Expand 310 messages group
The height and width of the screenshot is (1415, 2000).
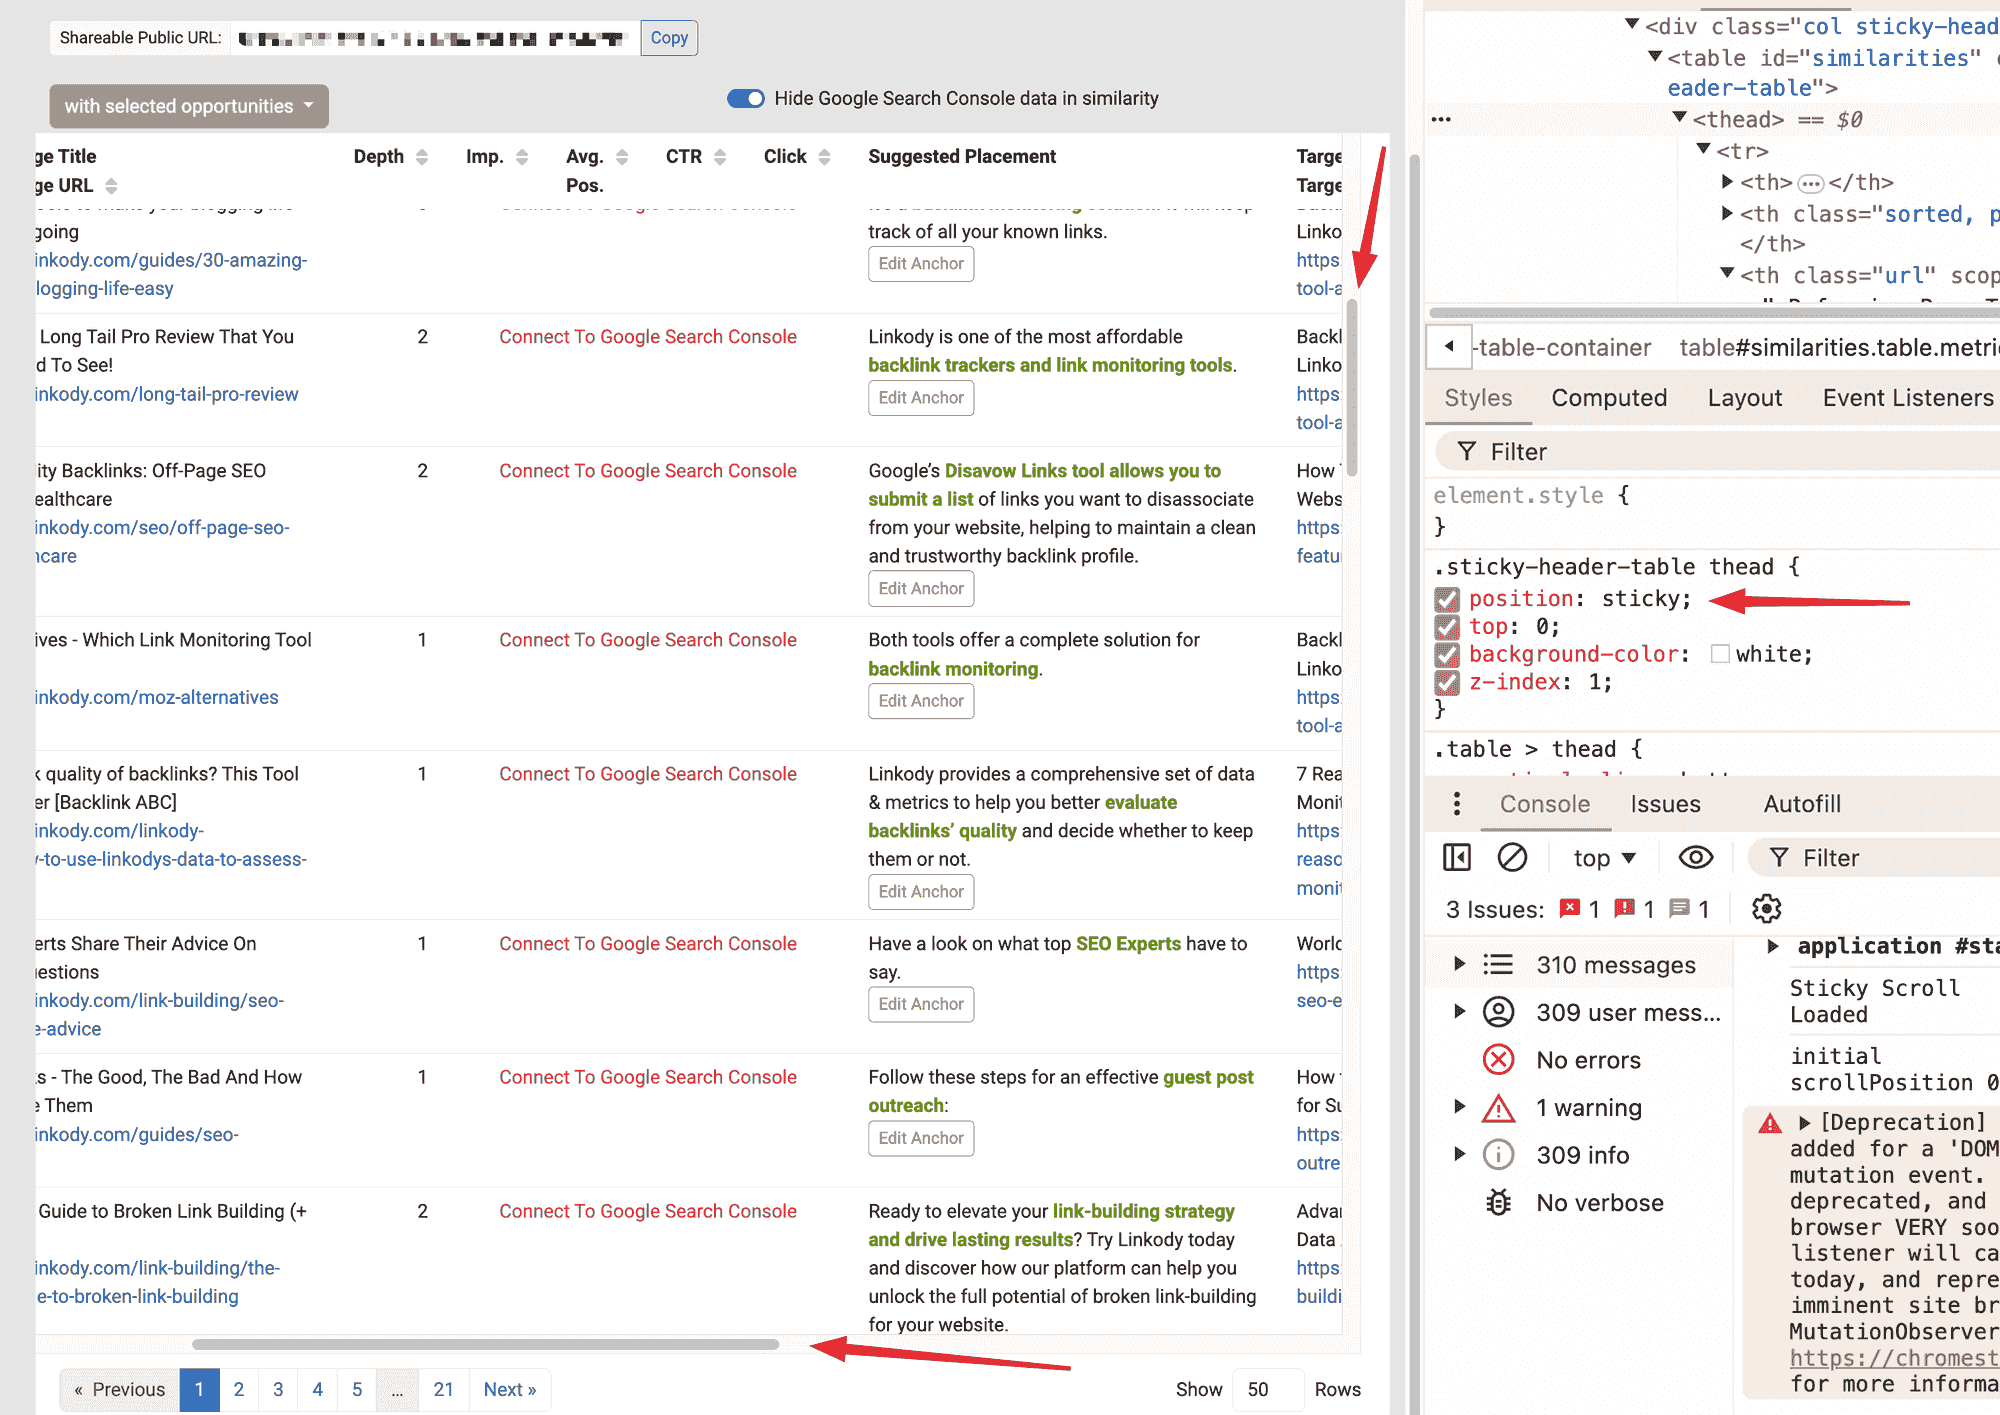(x=1459, y=964)
